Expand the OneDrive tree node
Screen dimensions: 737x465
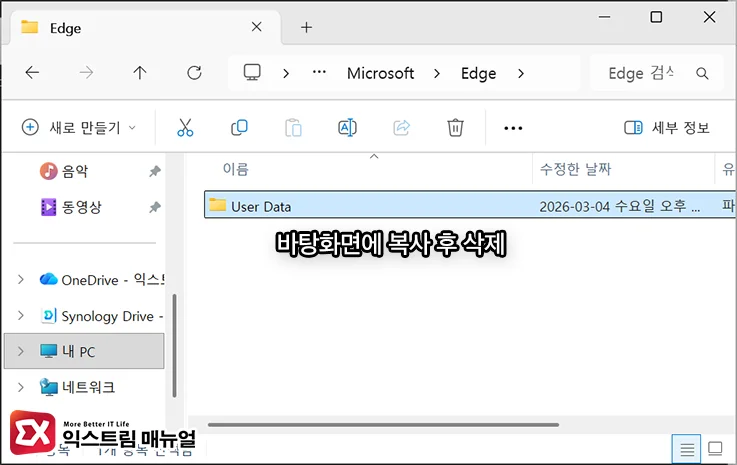click(21, 280)
